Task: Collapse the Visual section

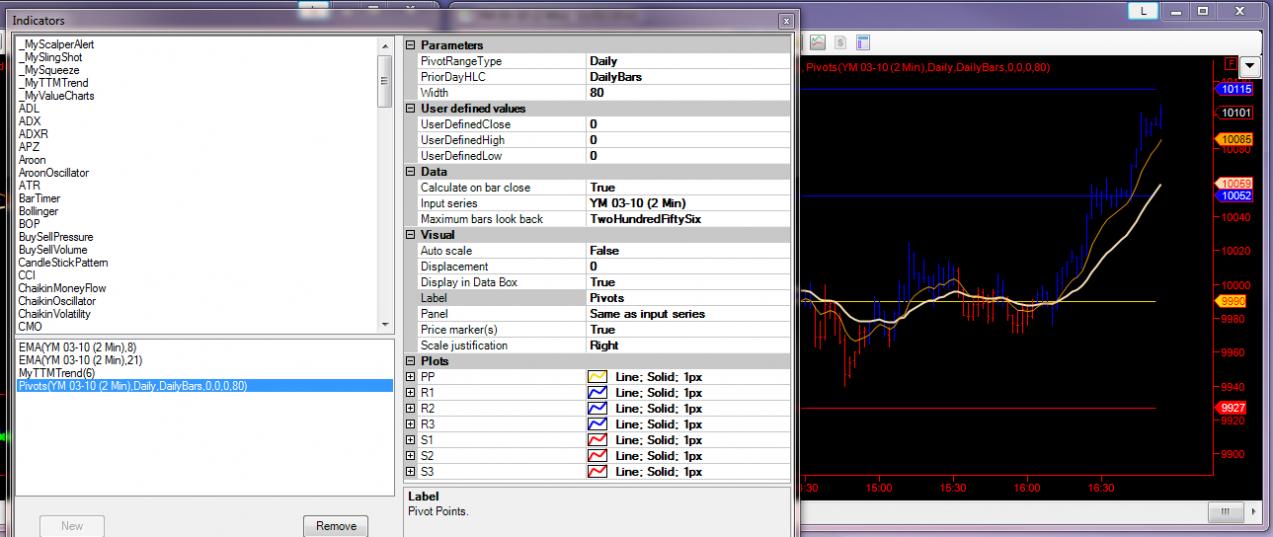Action: tap(410, 235)
